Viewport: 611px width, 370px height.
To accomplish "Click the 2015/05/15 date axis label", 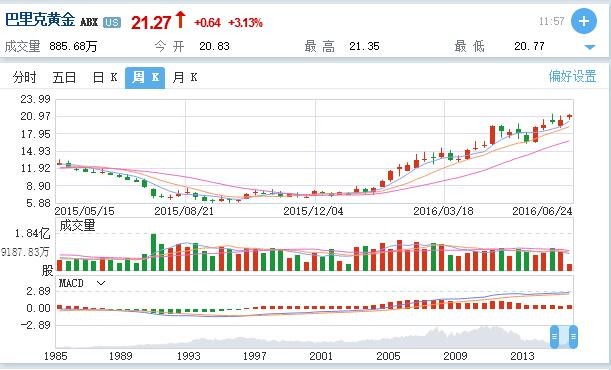I will tap(85, 211).
